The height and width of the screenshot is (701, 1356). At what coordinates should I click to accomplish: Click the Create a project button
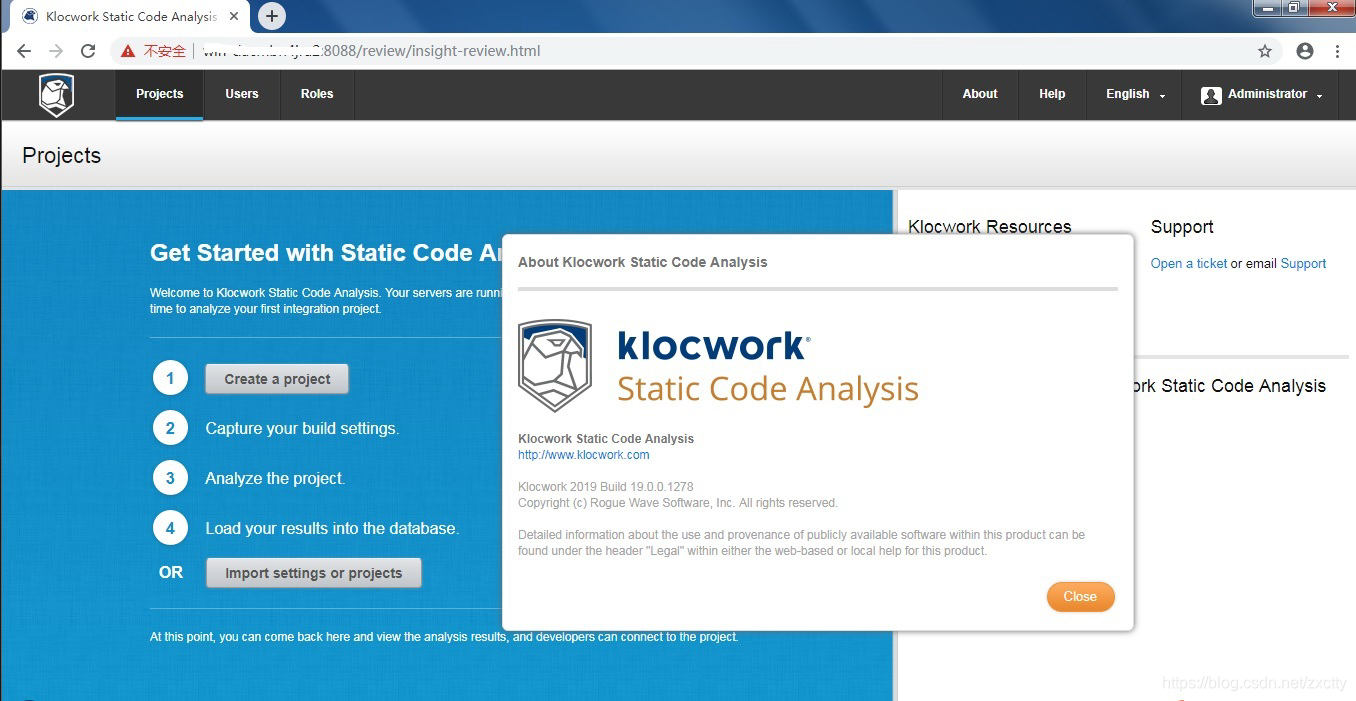tap(277, 379)
